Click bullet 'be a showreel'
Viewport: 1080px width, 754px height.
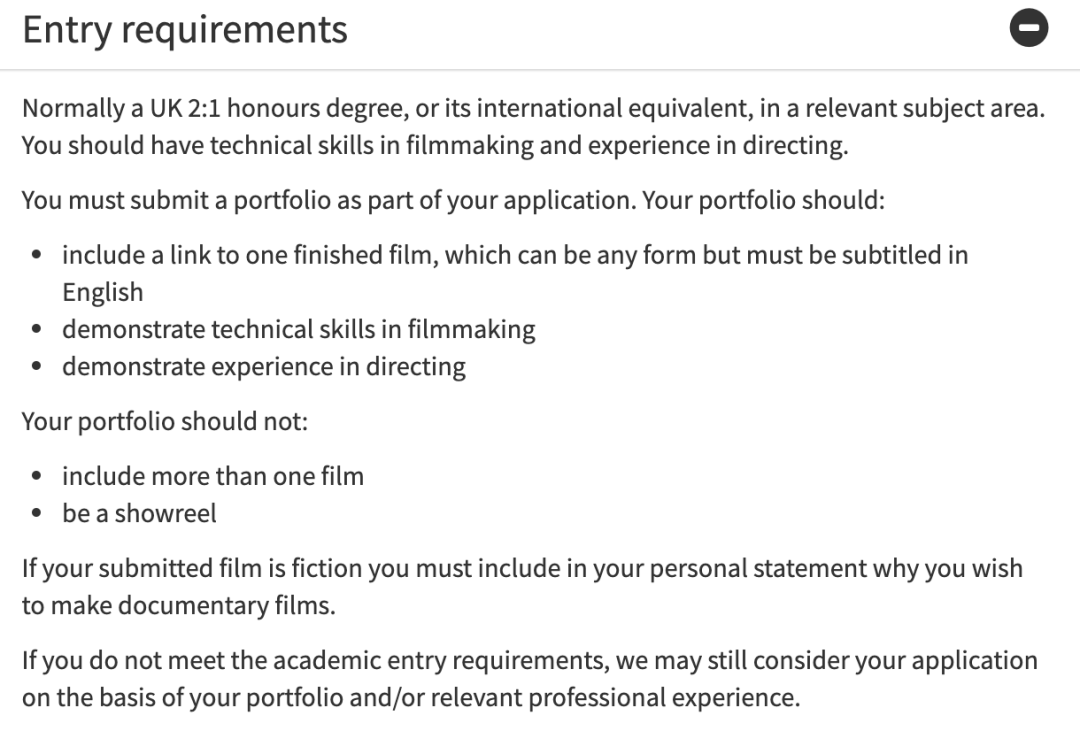139,513
